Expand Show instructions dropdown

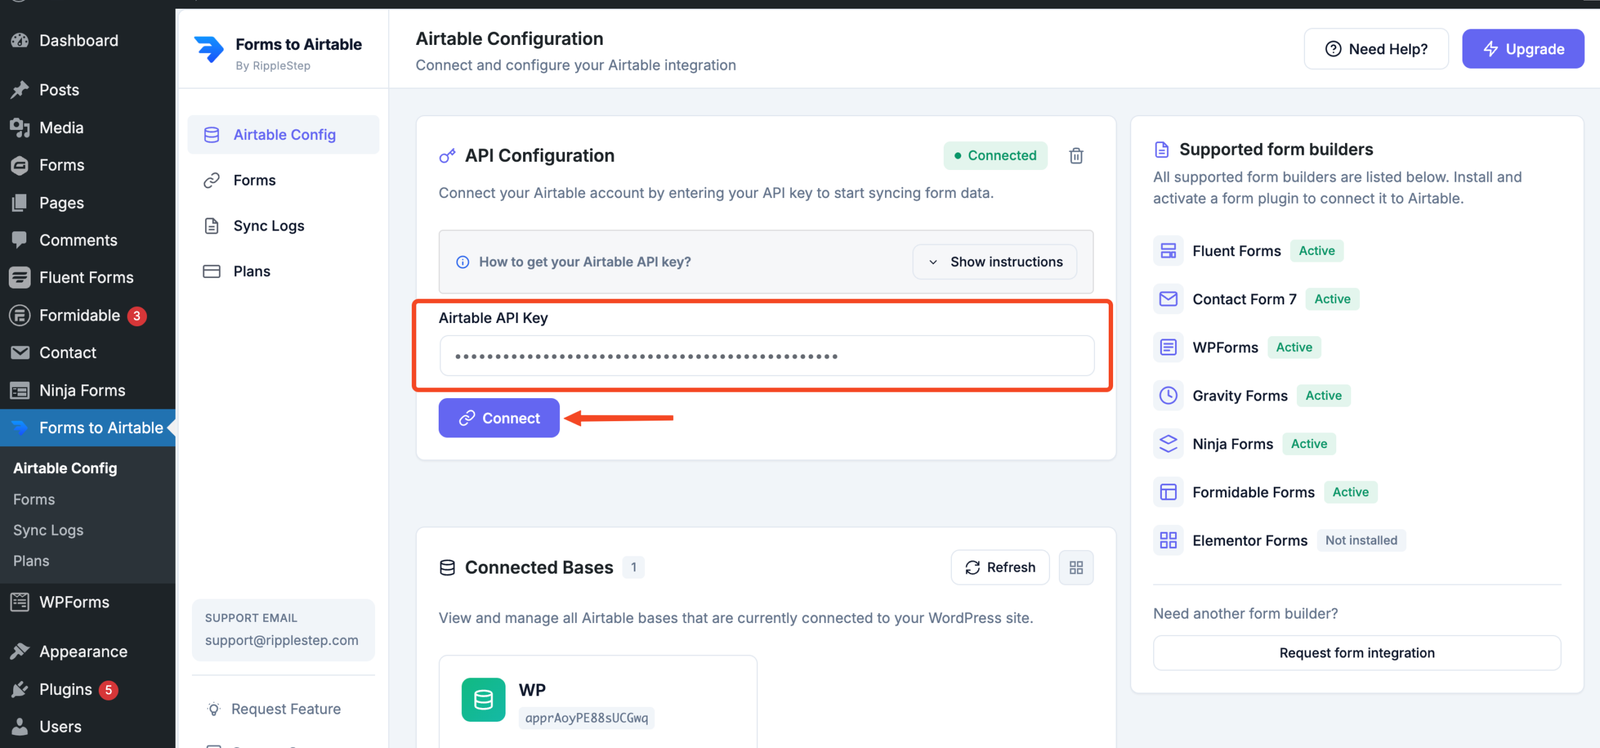click(x=995, y=262)
